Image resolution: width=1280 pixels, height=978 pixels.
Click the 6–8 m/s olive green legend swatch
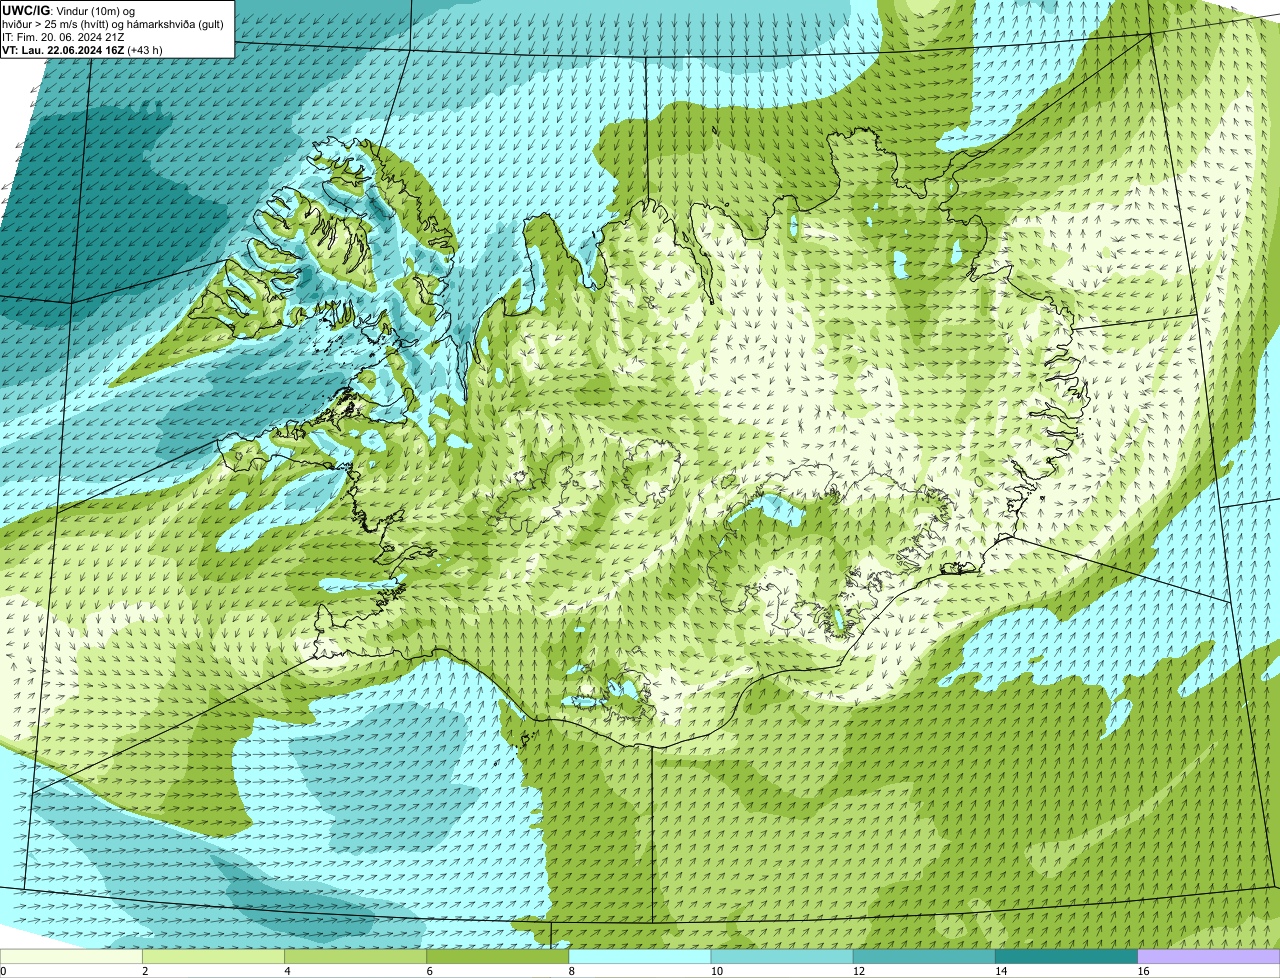click(498, 957)
